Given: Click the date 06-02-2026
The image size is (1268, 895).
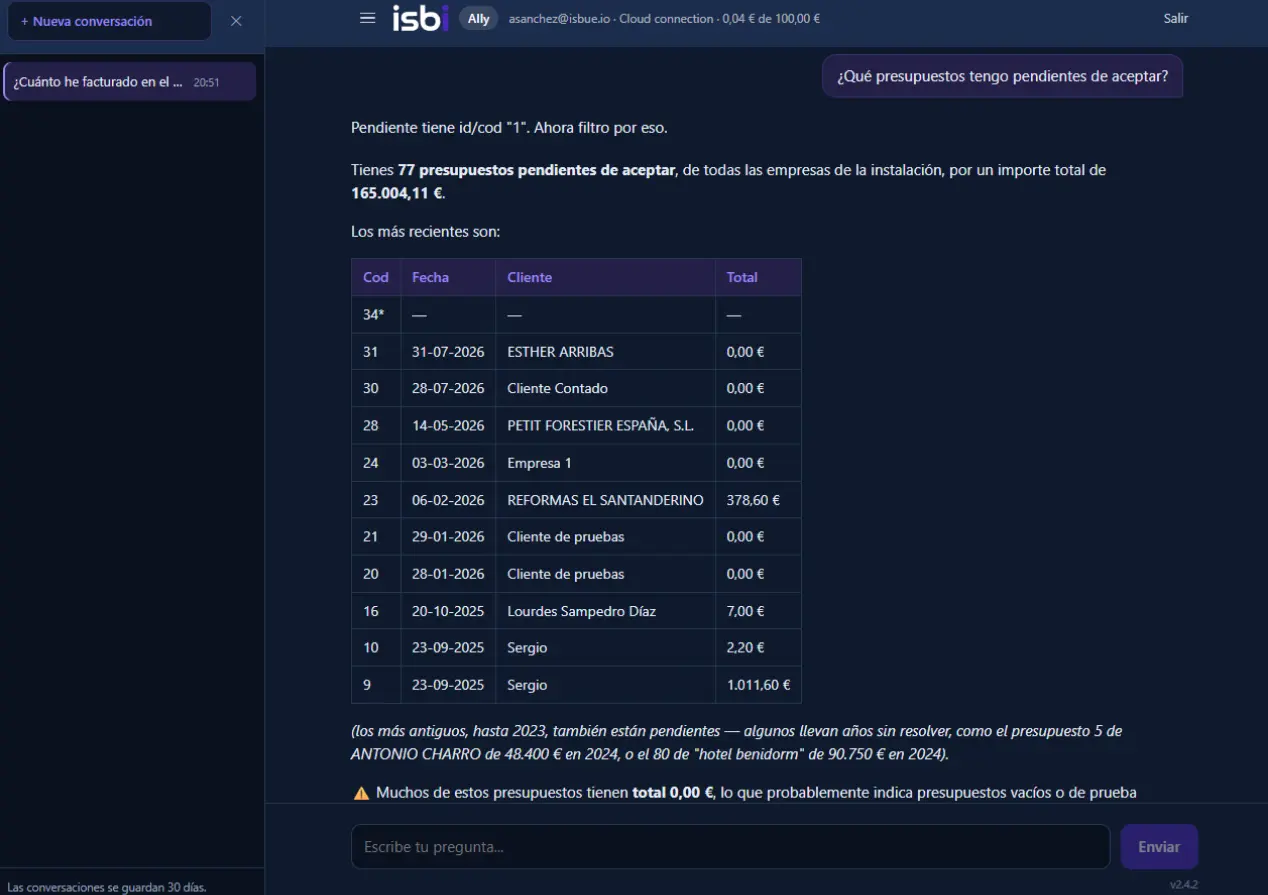Looking at the screenshot, I should pos(448,500).
